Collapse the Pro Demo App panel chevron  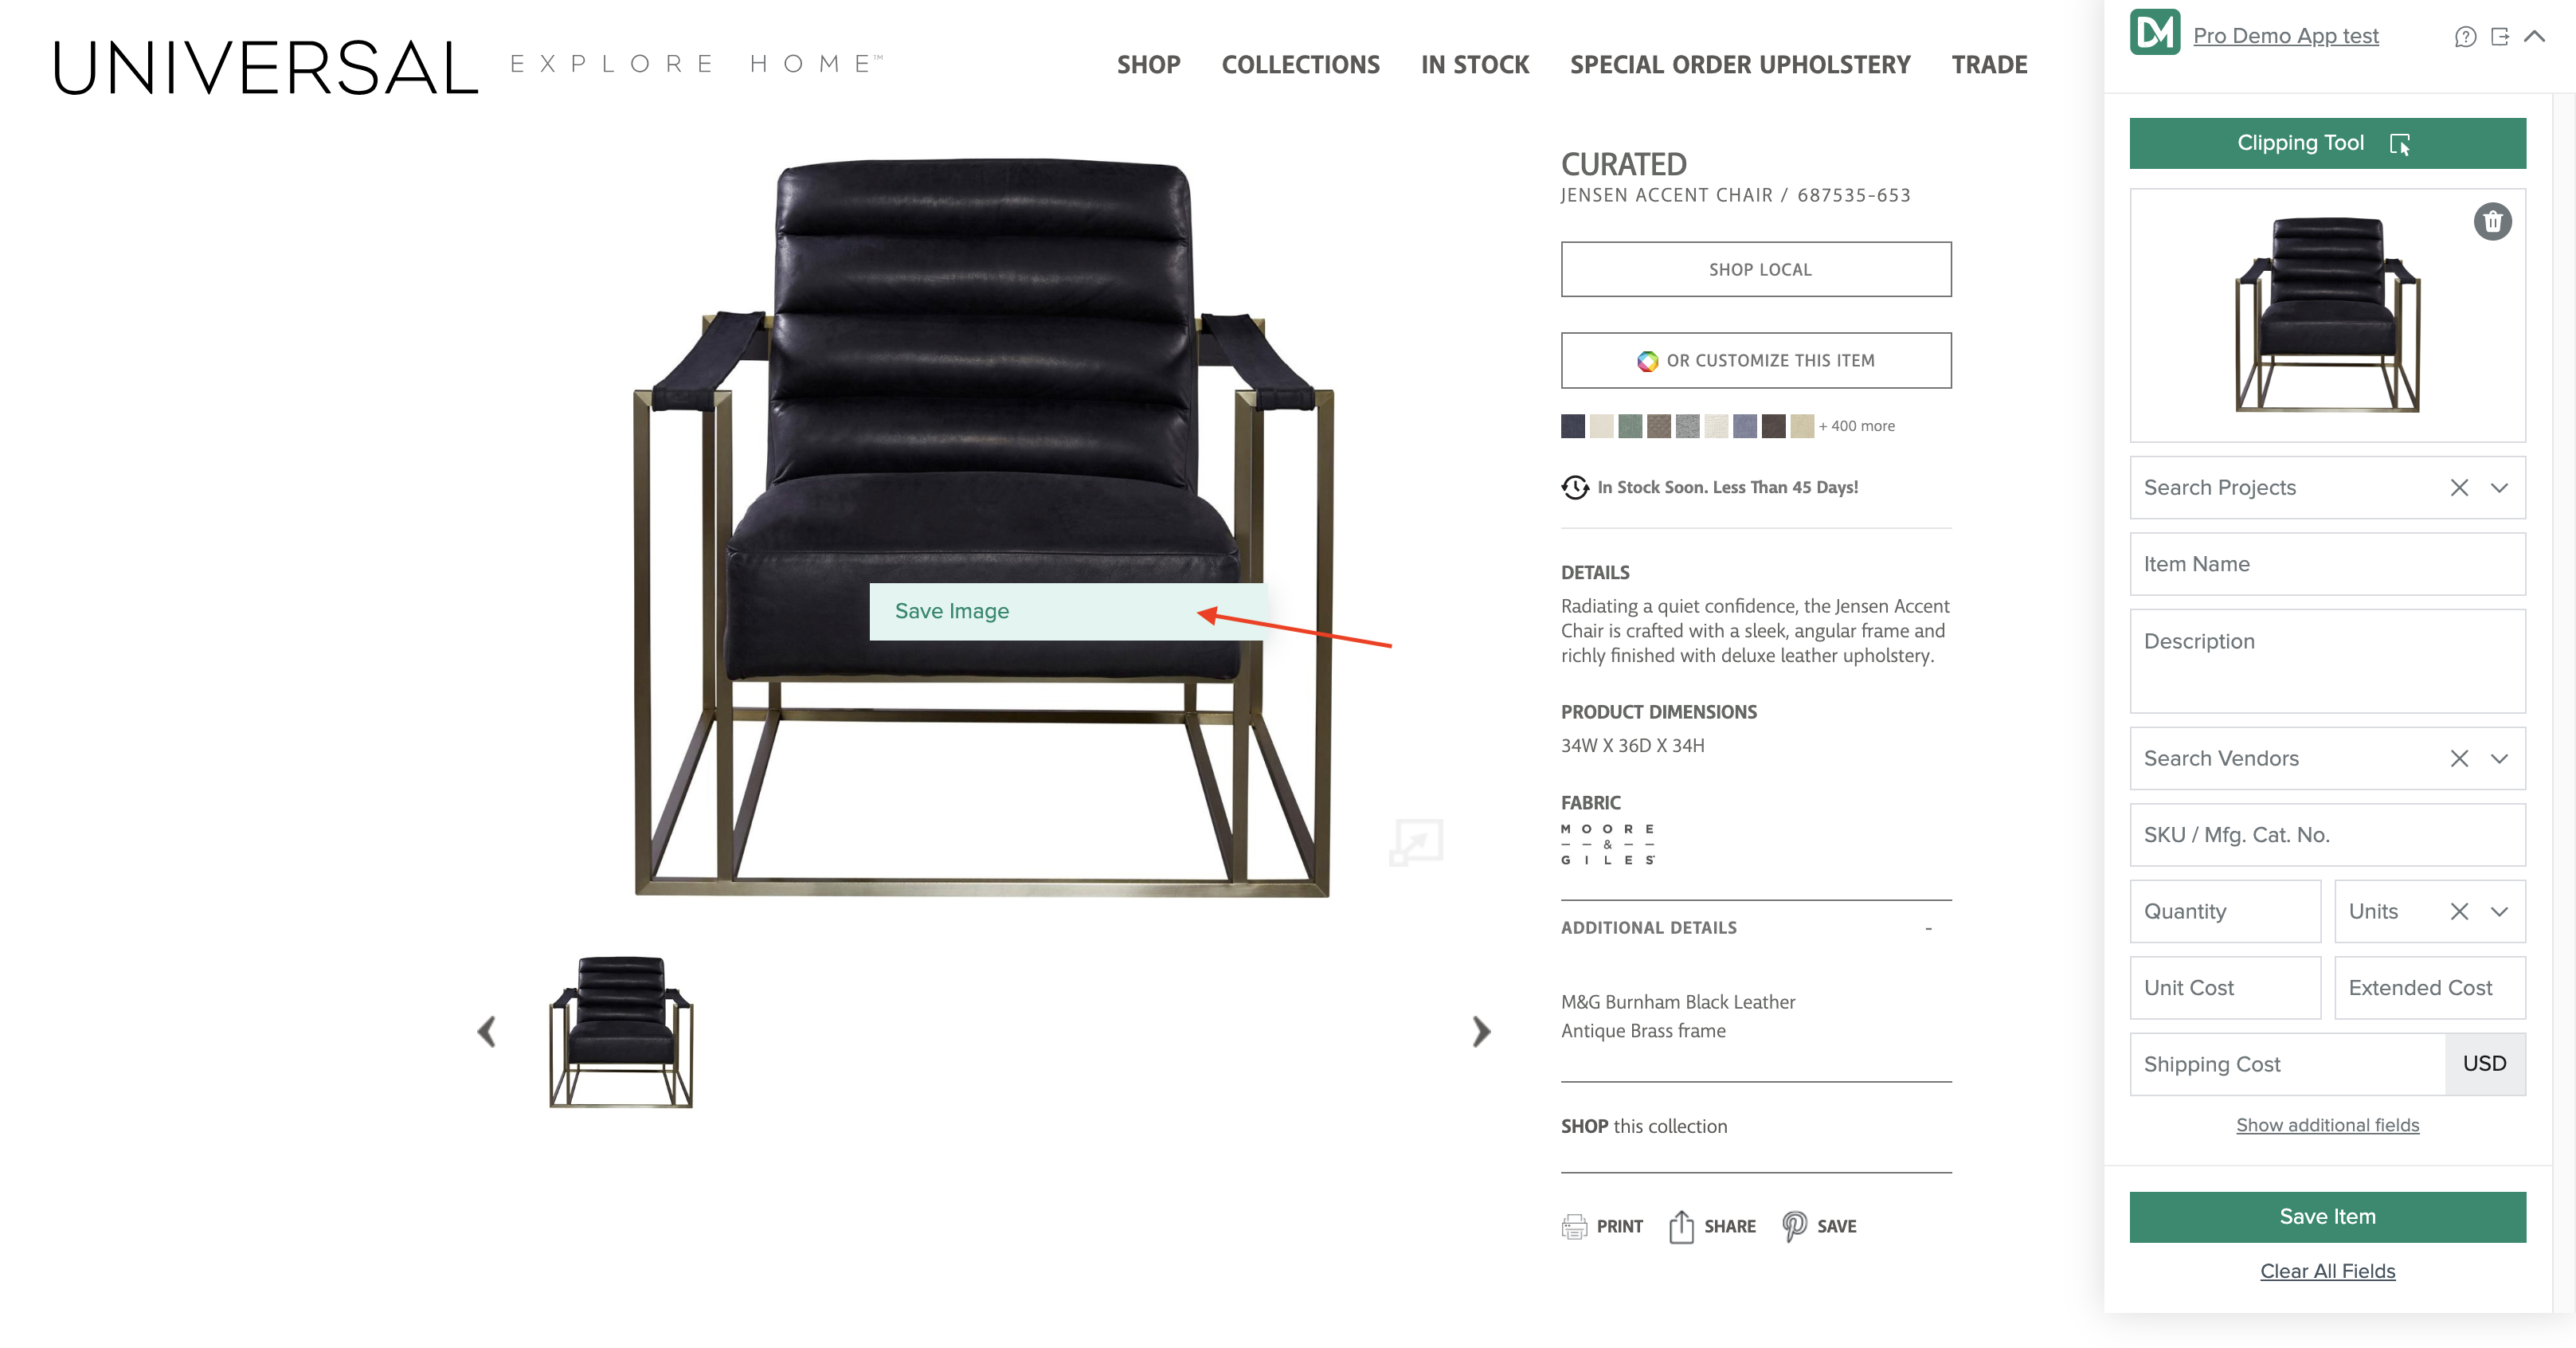pyautogui.click(x=2534, y=37)
